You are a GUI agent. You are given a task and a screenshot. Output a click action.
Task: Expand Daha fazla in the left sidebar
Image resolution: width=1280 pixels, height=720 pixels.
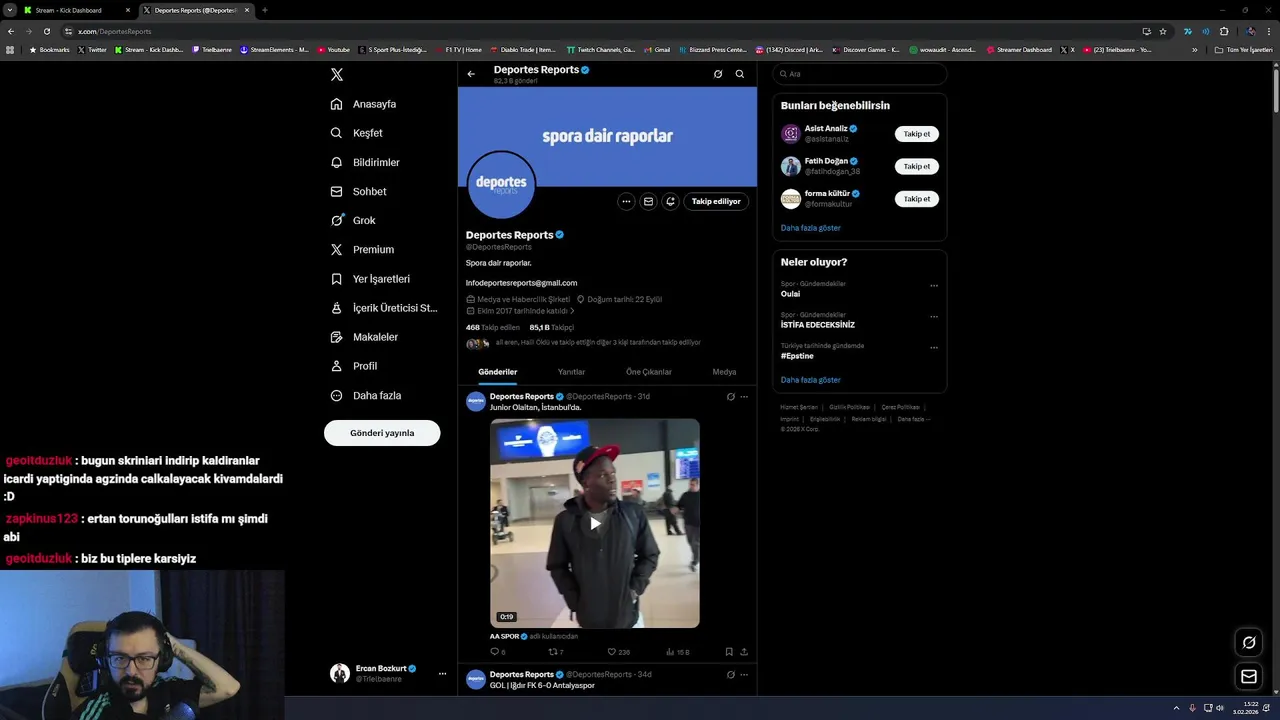pos(366,396)
